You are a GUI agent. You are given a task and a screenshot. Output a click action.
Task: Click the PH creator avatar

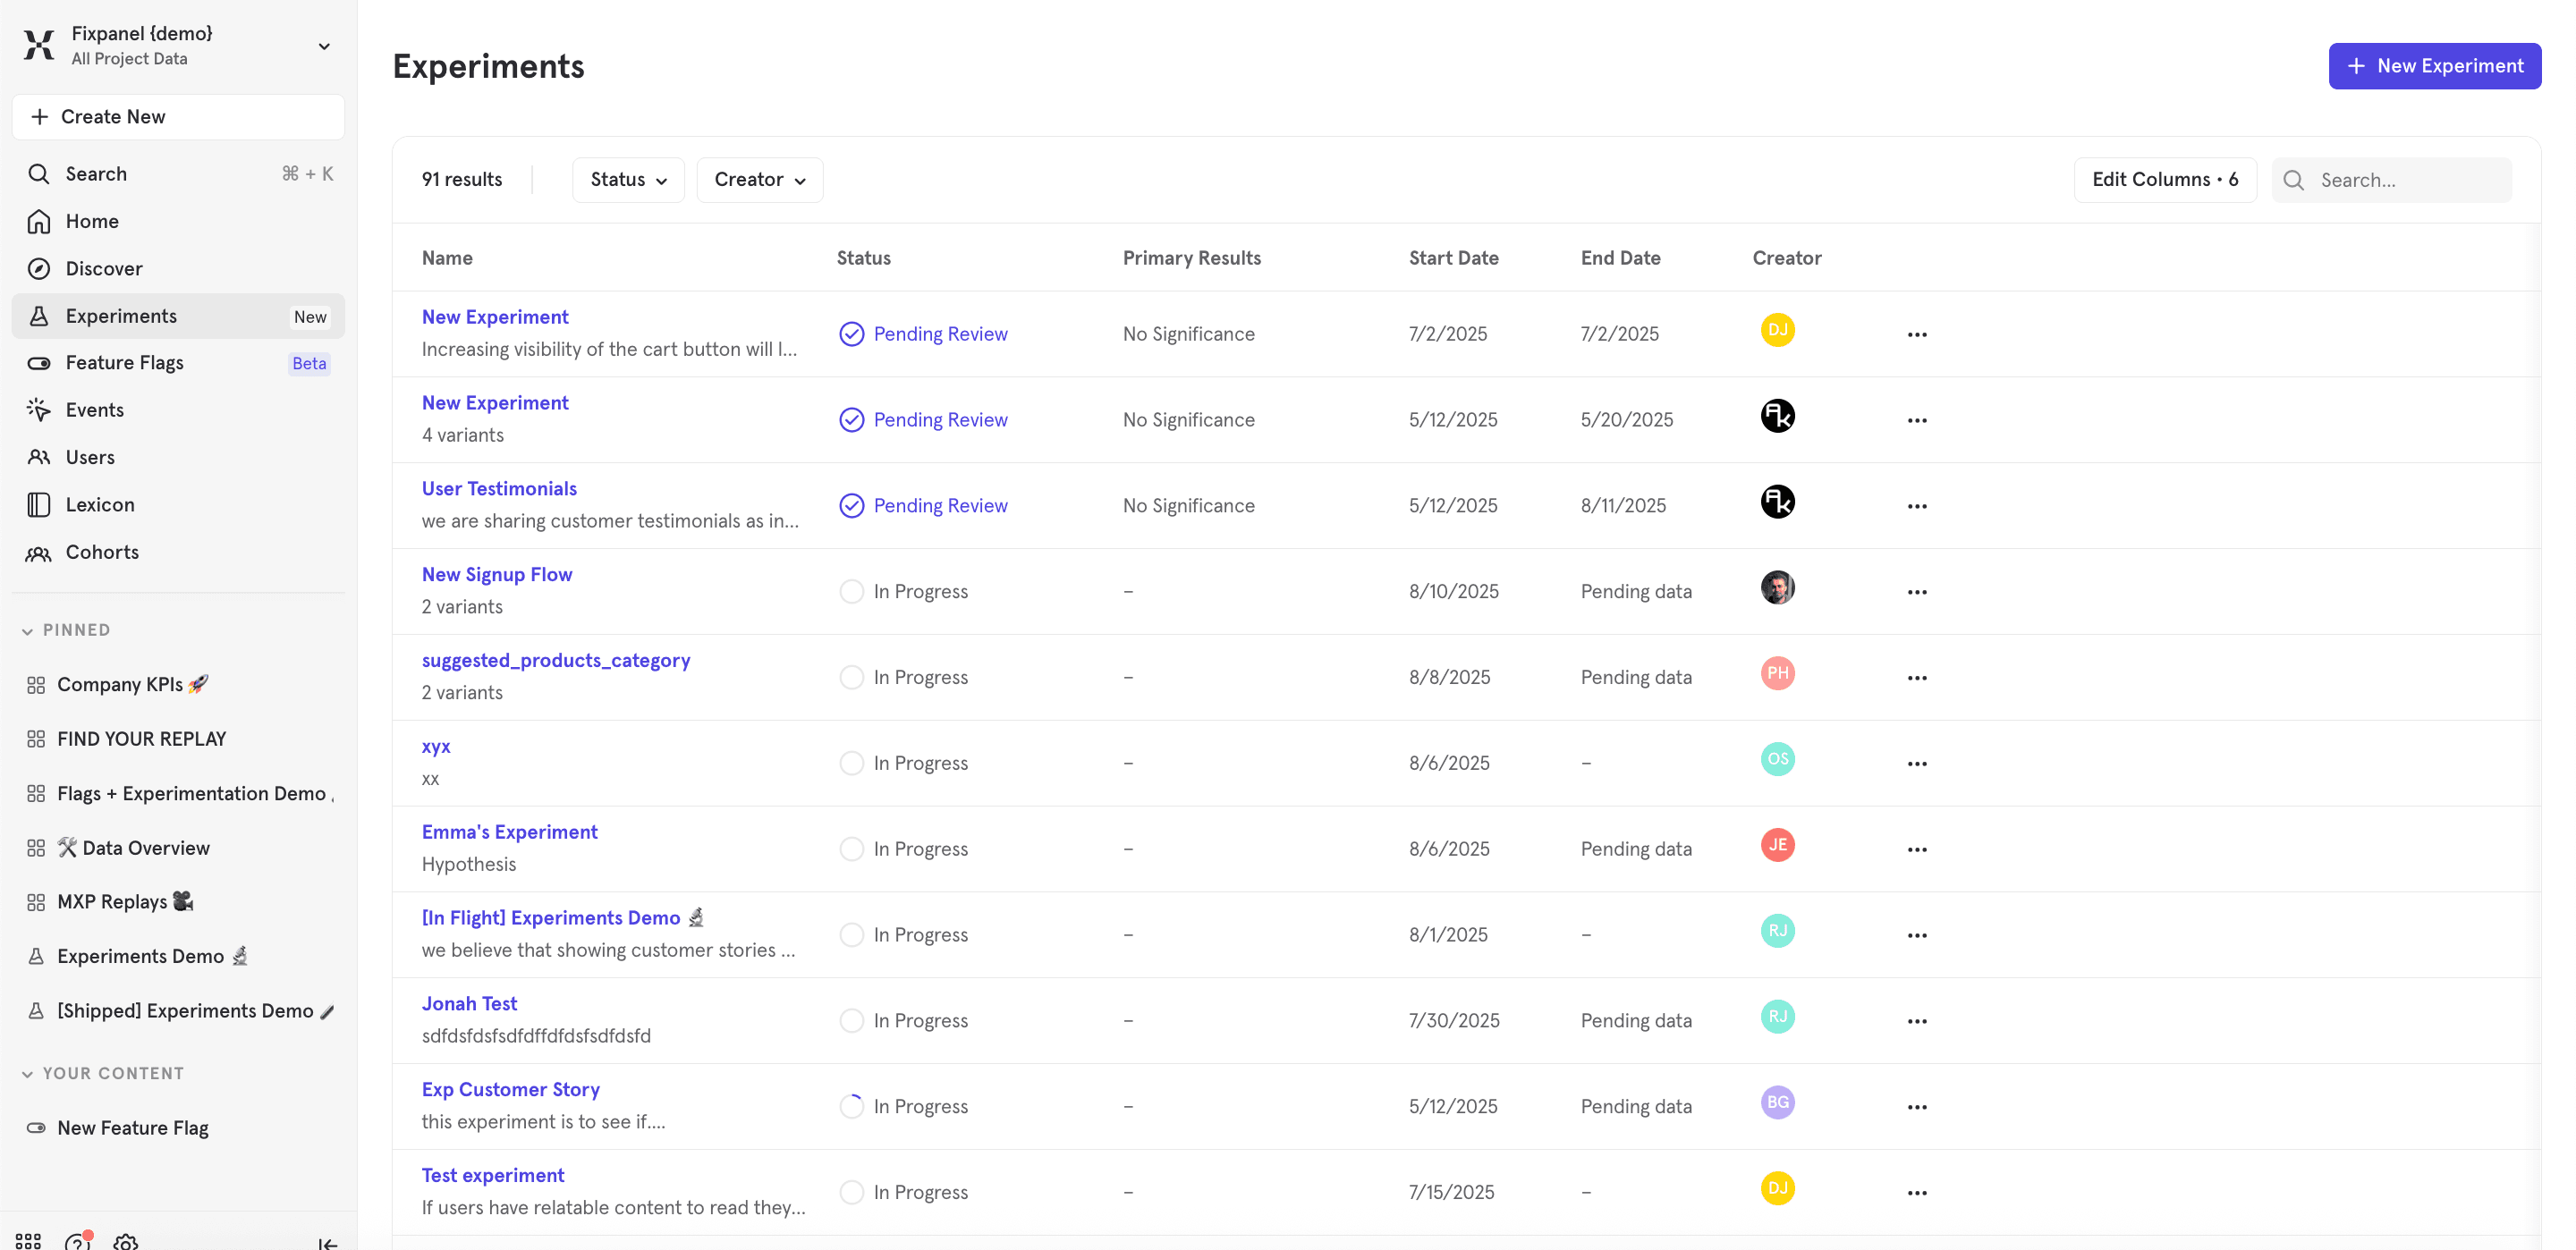(x=1777, y=673)
